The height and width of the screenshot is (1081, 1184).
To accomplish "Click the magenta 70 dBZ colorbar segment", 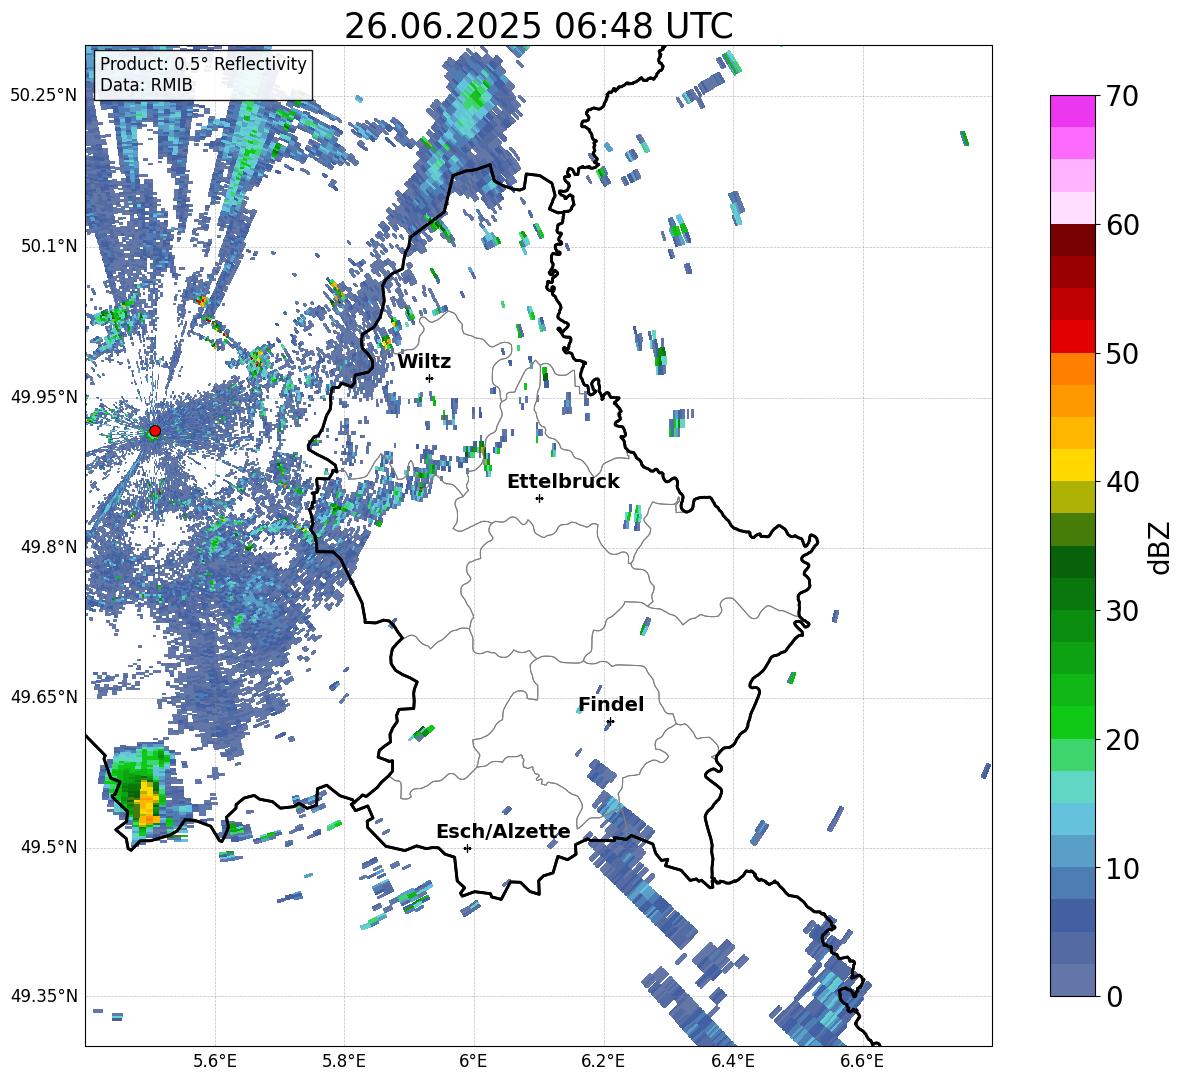I will pyautogui.click(x=1072, y=111).
